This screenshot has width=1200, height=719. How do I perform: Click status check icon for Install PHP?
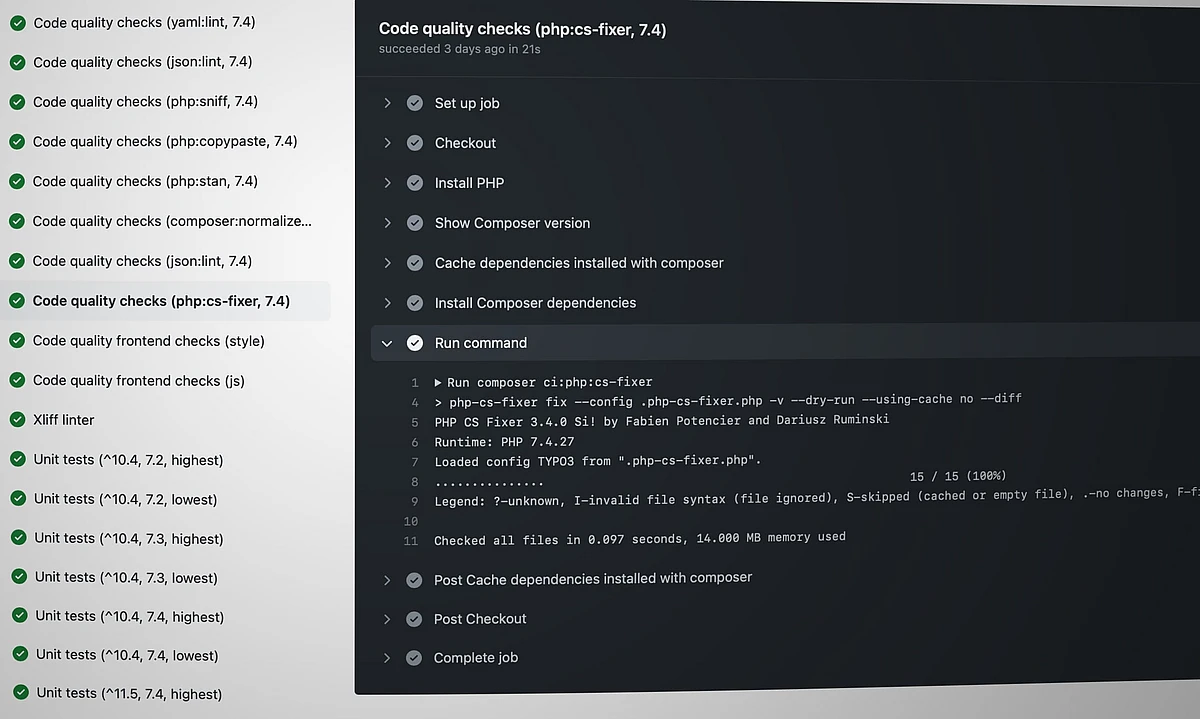tap(415, 183)
